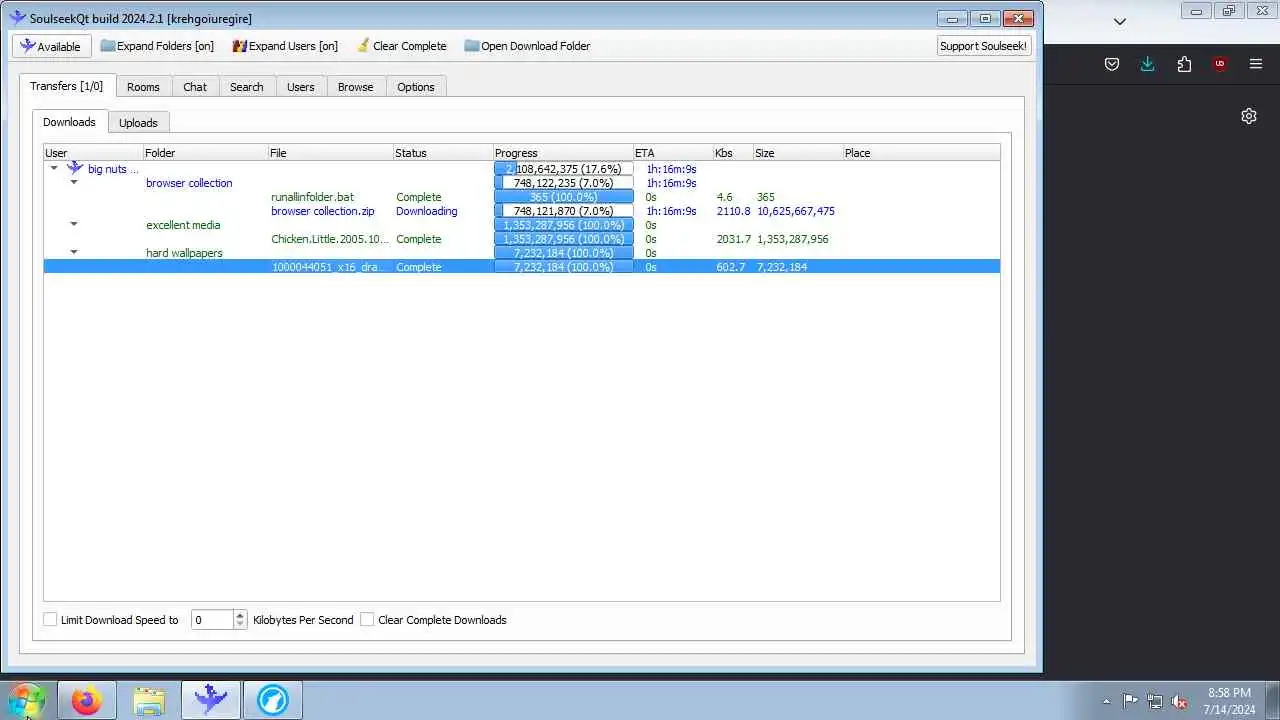Viewport: 1280px width, 720px height.
Task: Click the Soulseek taskbar icon
Action: 211,700
